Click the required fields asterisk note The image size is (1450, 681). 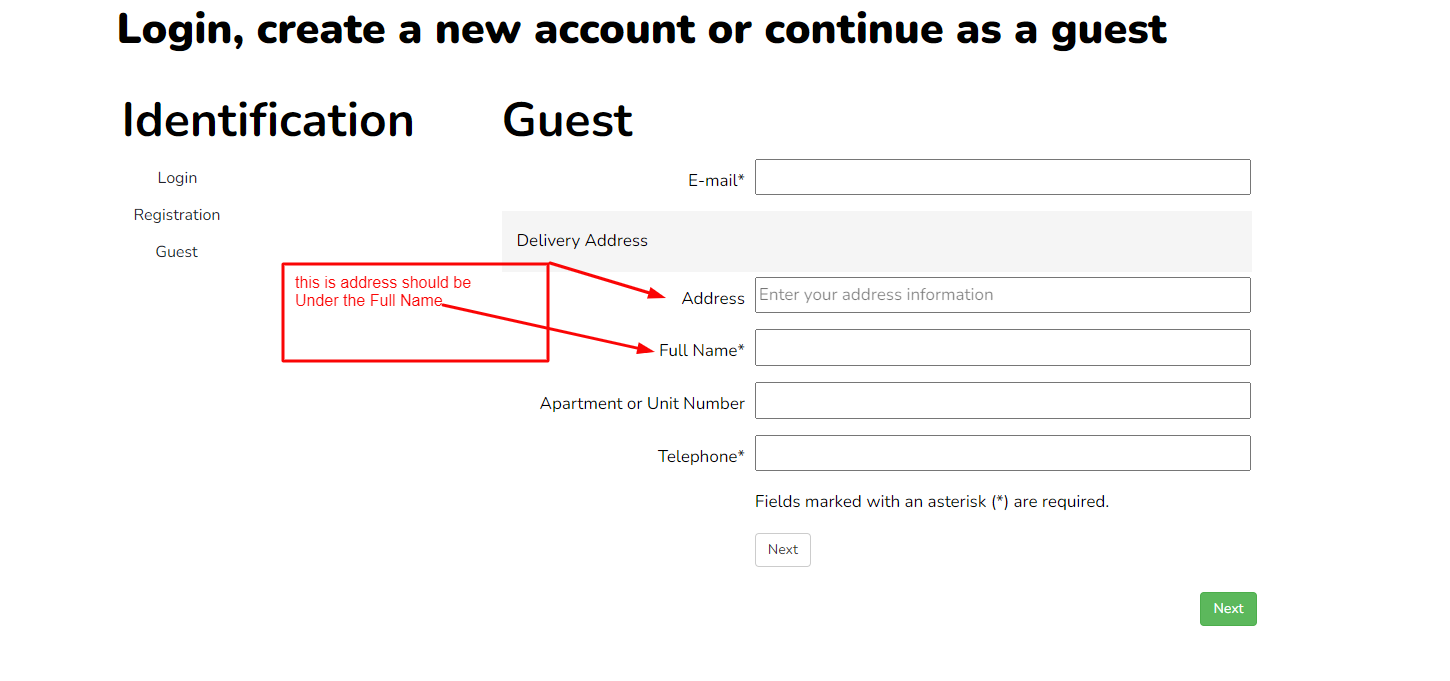(931, 502)
